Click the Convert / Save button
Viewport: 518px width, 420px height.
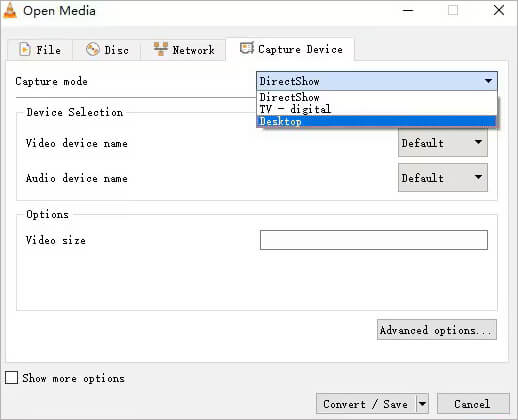coord(366,404)
